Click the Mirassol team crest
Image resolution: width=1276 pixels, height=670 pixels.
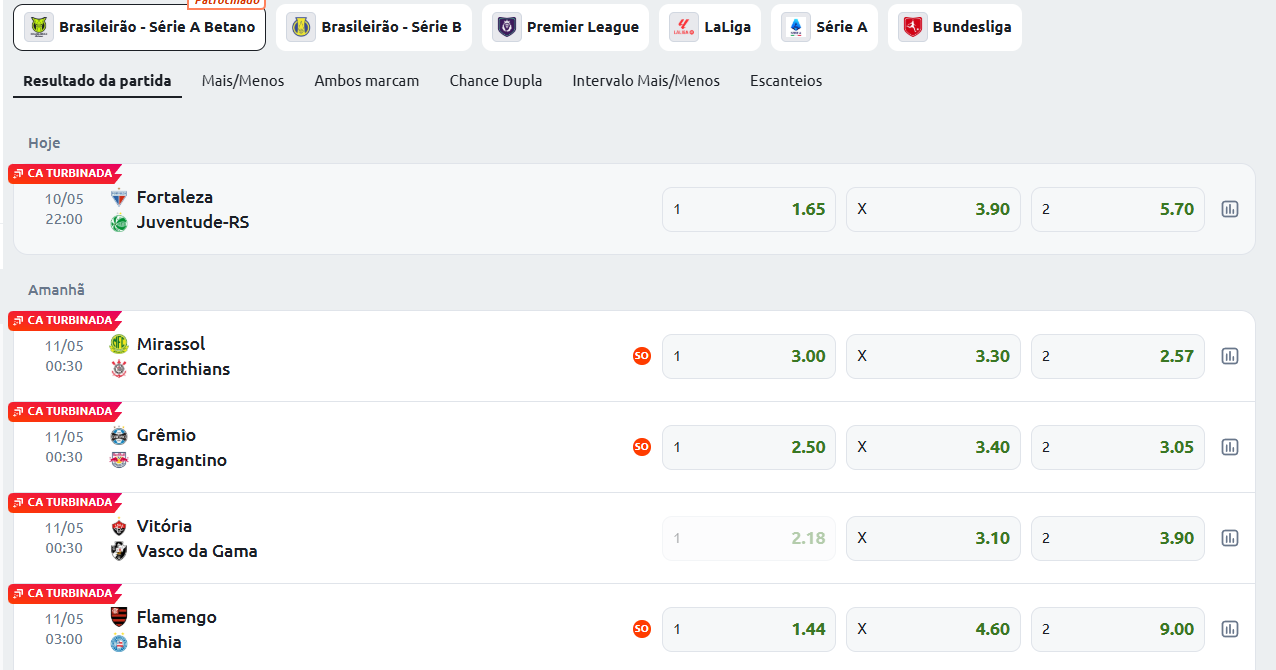[119, 344]
